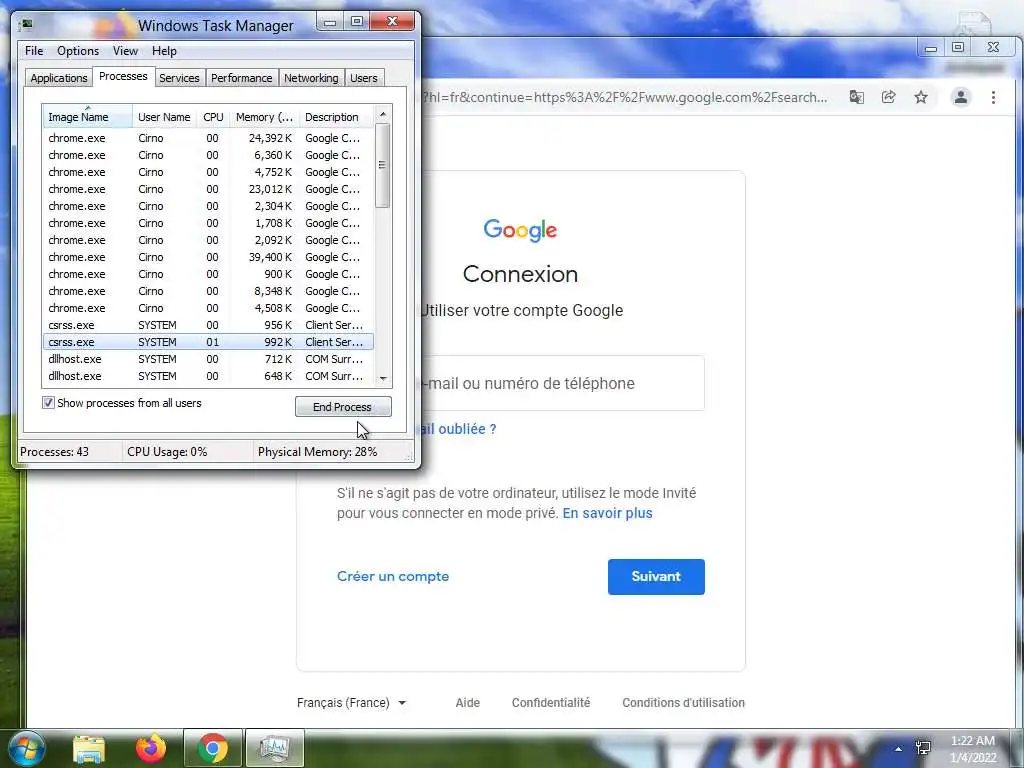
Task: Select the chrome.exe row using 23,012 K
Action: coord(208,189)
